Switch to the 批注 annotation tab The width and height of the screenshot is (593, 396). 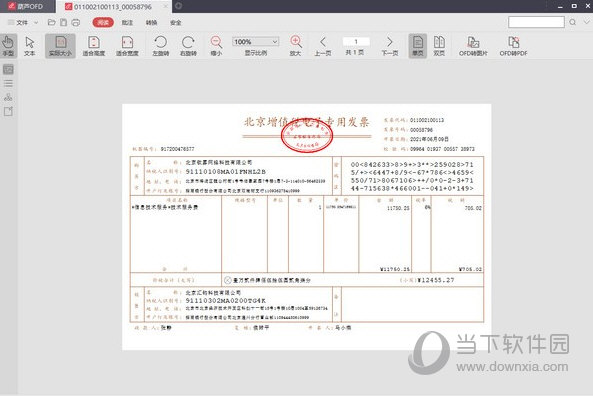(127, 22)
